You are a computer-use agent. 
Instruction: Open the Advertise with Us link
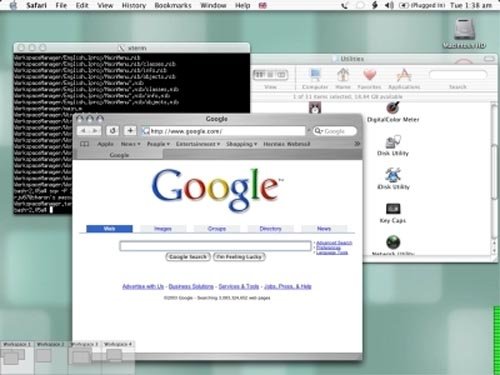[x=143, y=286]
